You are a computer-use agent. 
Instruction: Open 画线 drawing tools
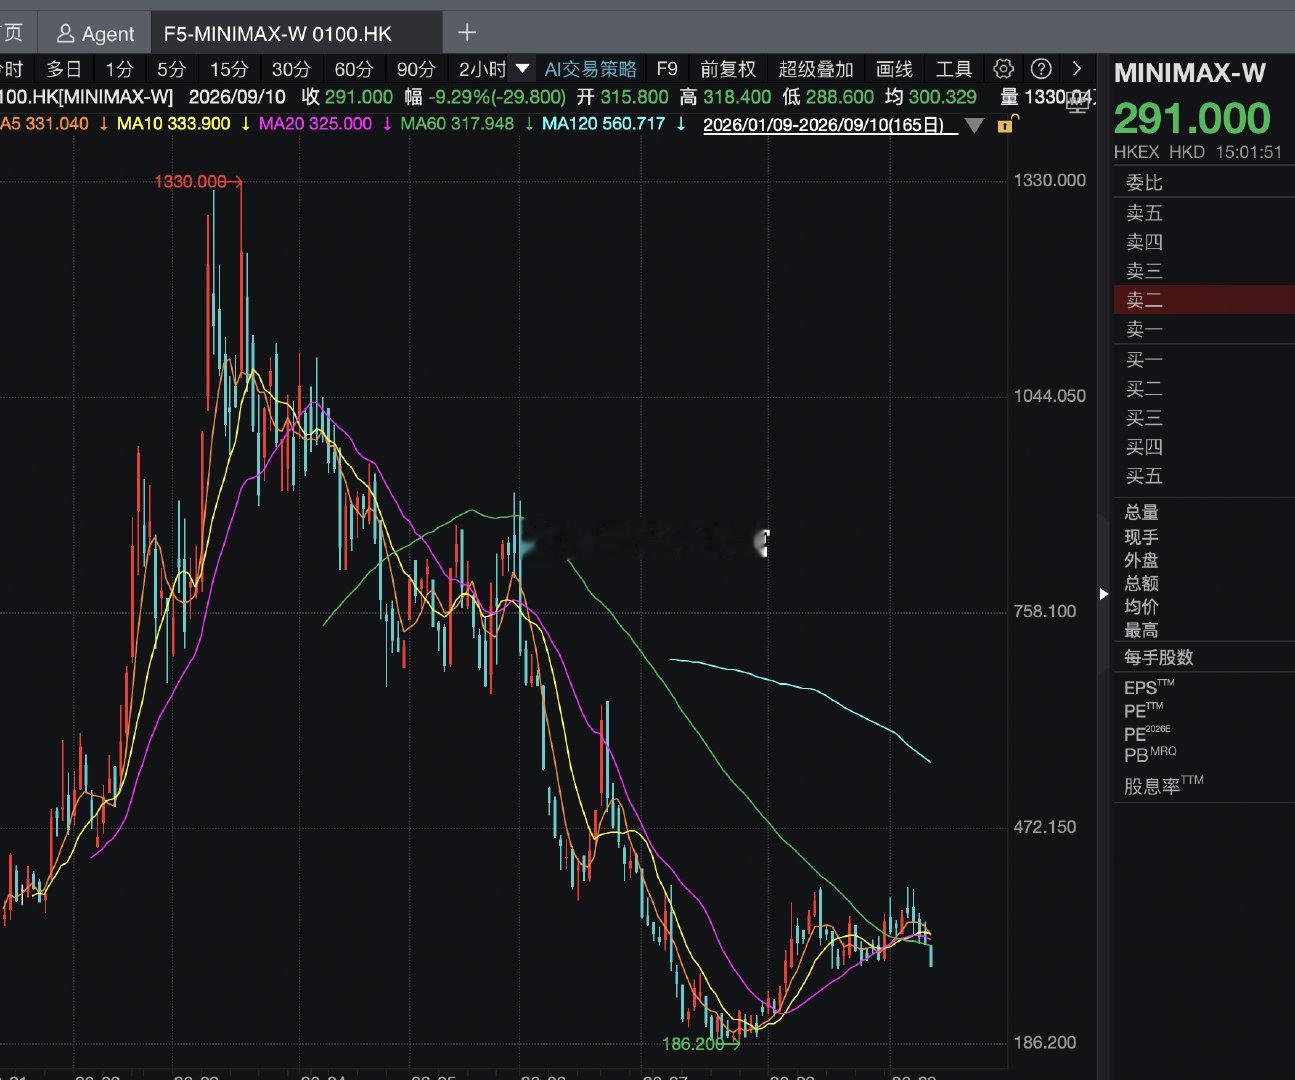point(894,69)
